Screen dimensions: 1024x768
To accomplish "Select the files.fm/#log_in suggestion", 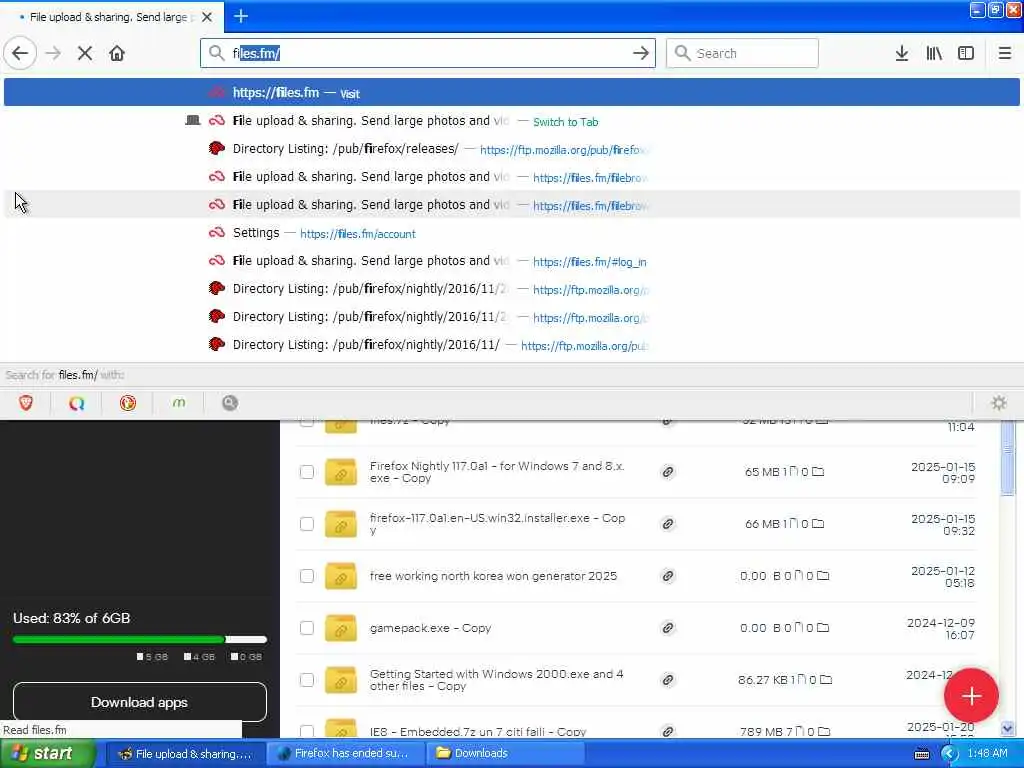I will click(x=511, y=261).
